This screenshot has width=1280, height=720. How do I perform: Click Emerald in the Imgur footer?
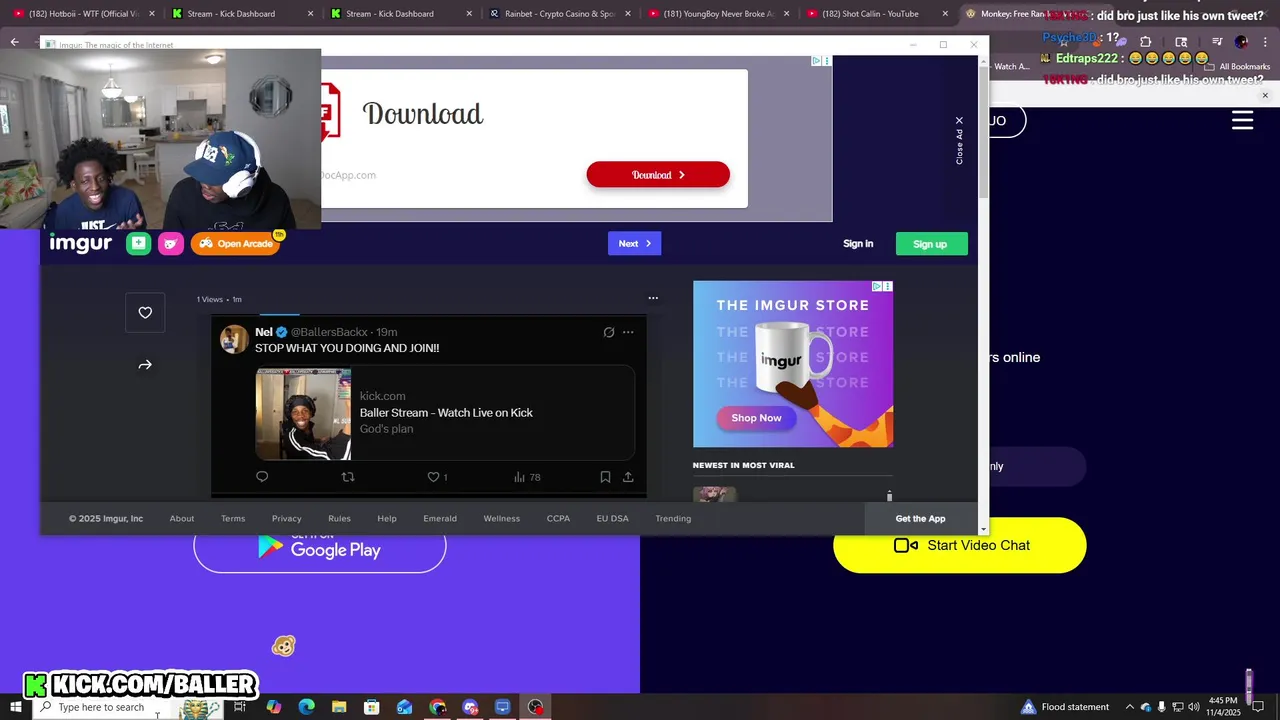440,518
